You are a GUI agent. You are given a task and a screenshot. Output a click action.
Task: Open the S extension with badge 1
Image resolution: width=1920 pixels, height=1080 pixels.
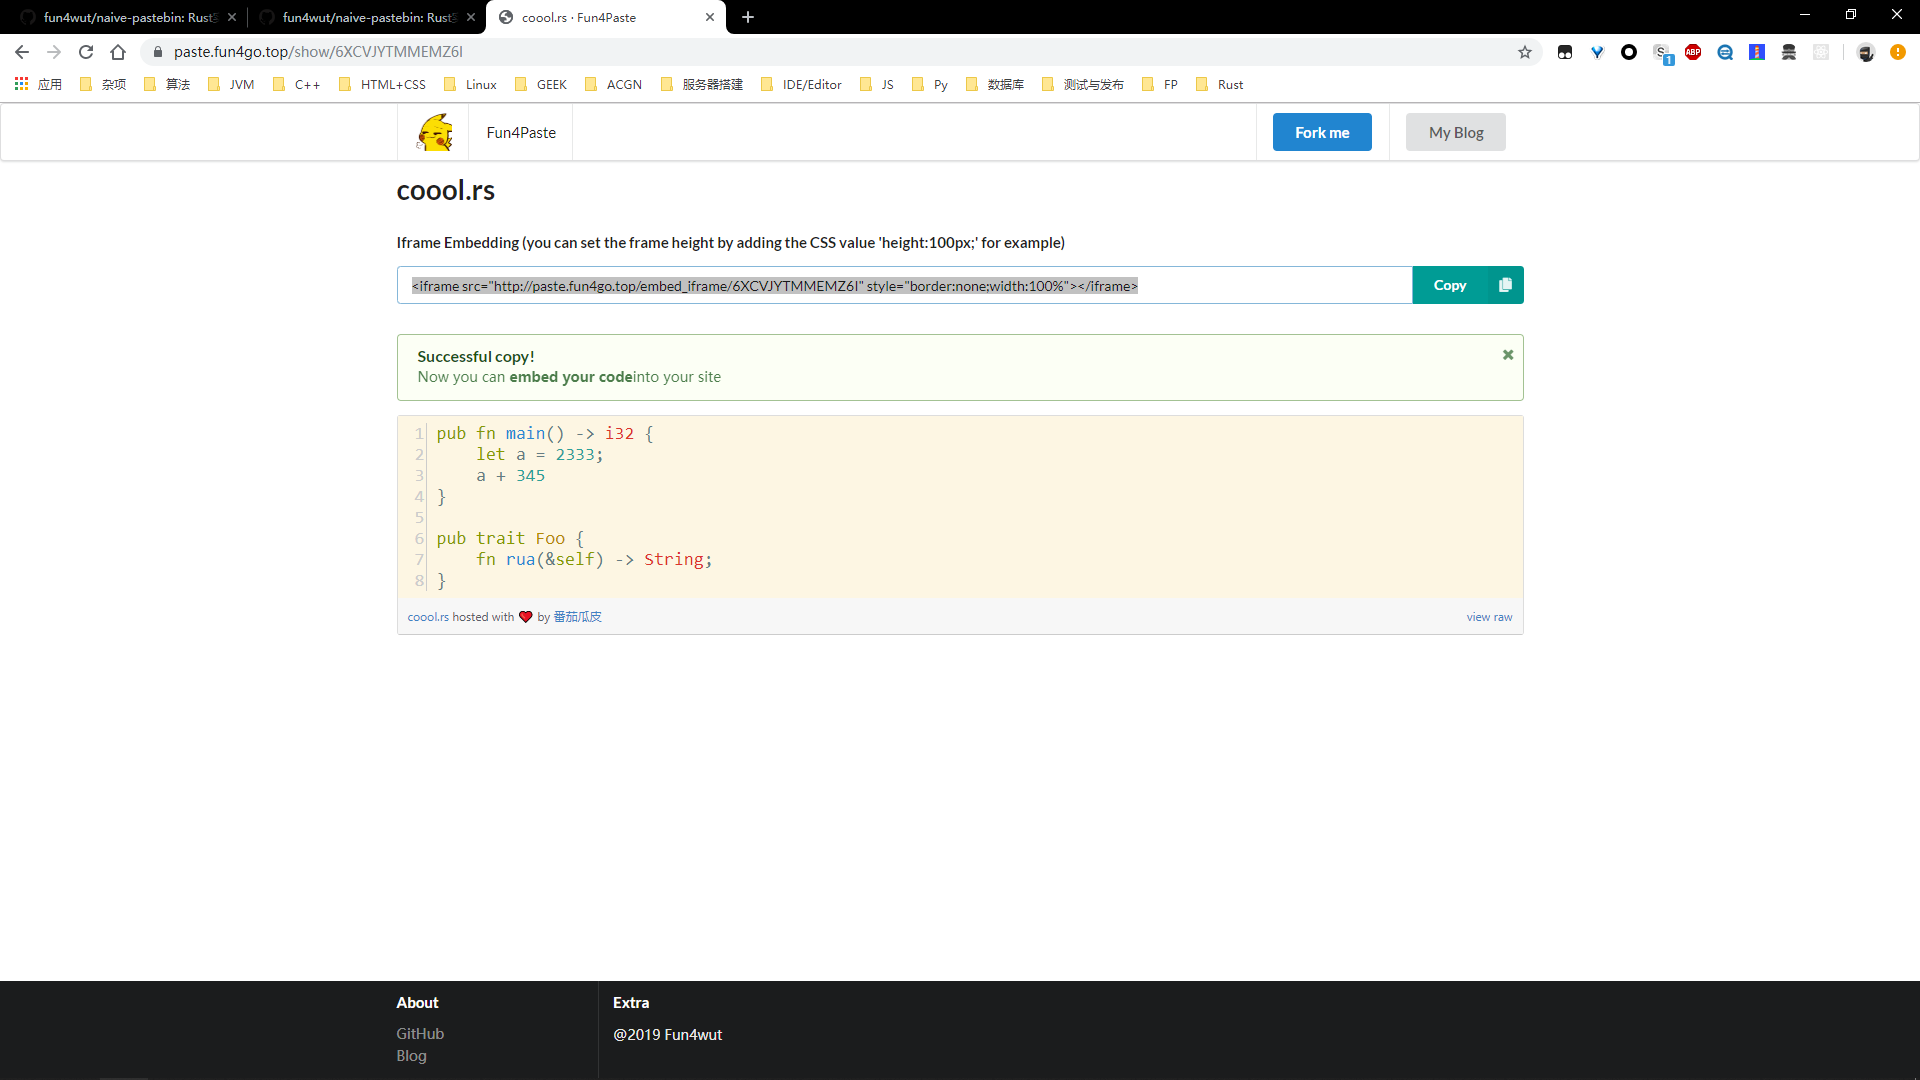pos(1662,53)
